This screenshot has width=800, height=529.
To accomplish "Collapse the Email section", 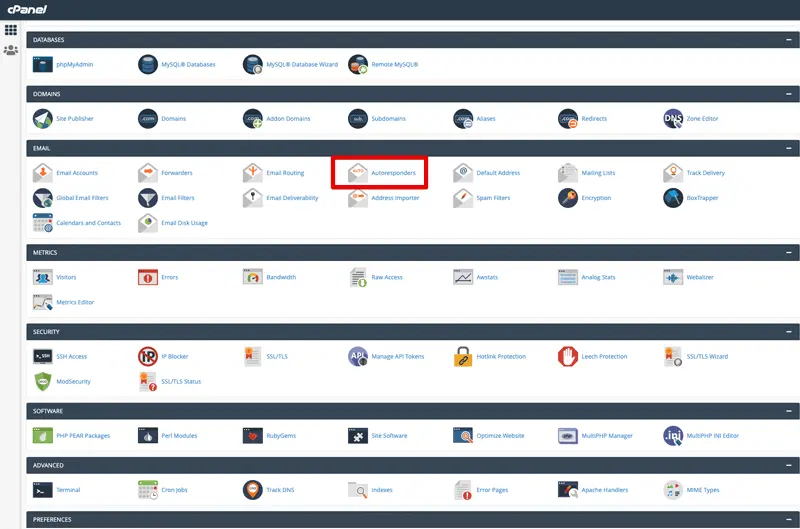I will (789, 148).
